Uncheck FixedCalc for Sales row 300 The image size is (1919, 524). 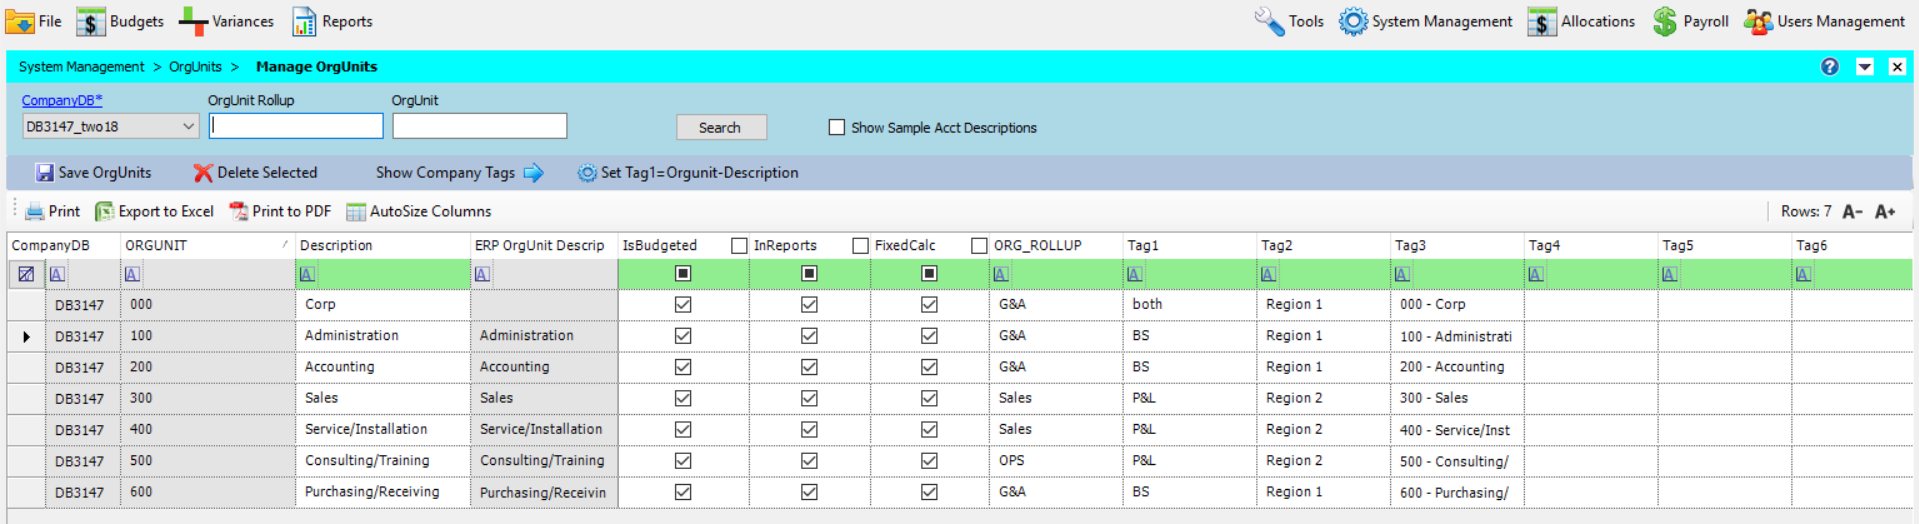pos(929,398)
